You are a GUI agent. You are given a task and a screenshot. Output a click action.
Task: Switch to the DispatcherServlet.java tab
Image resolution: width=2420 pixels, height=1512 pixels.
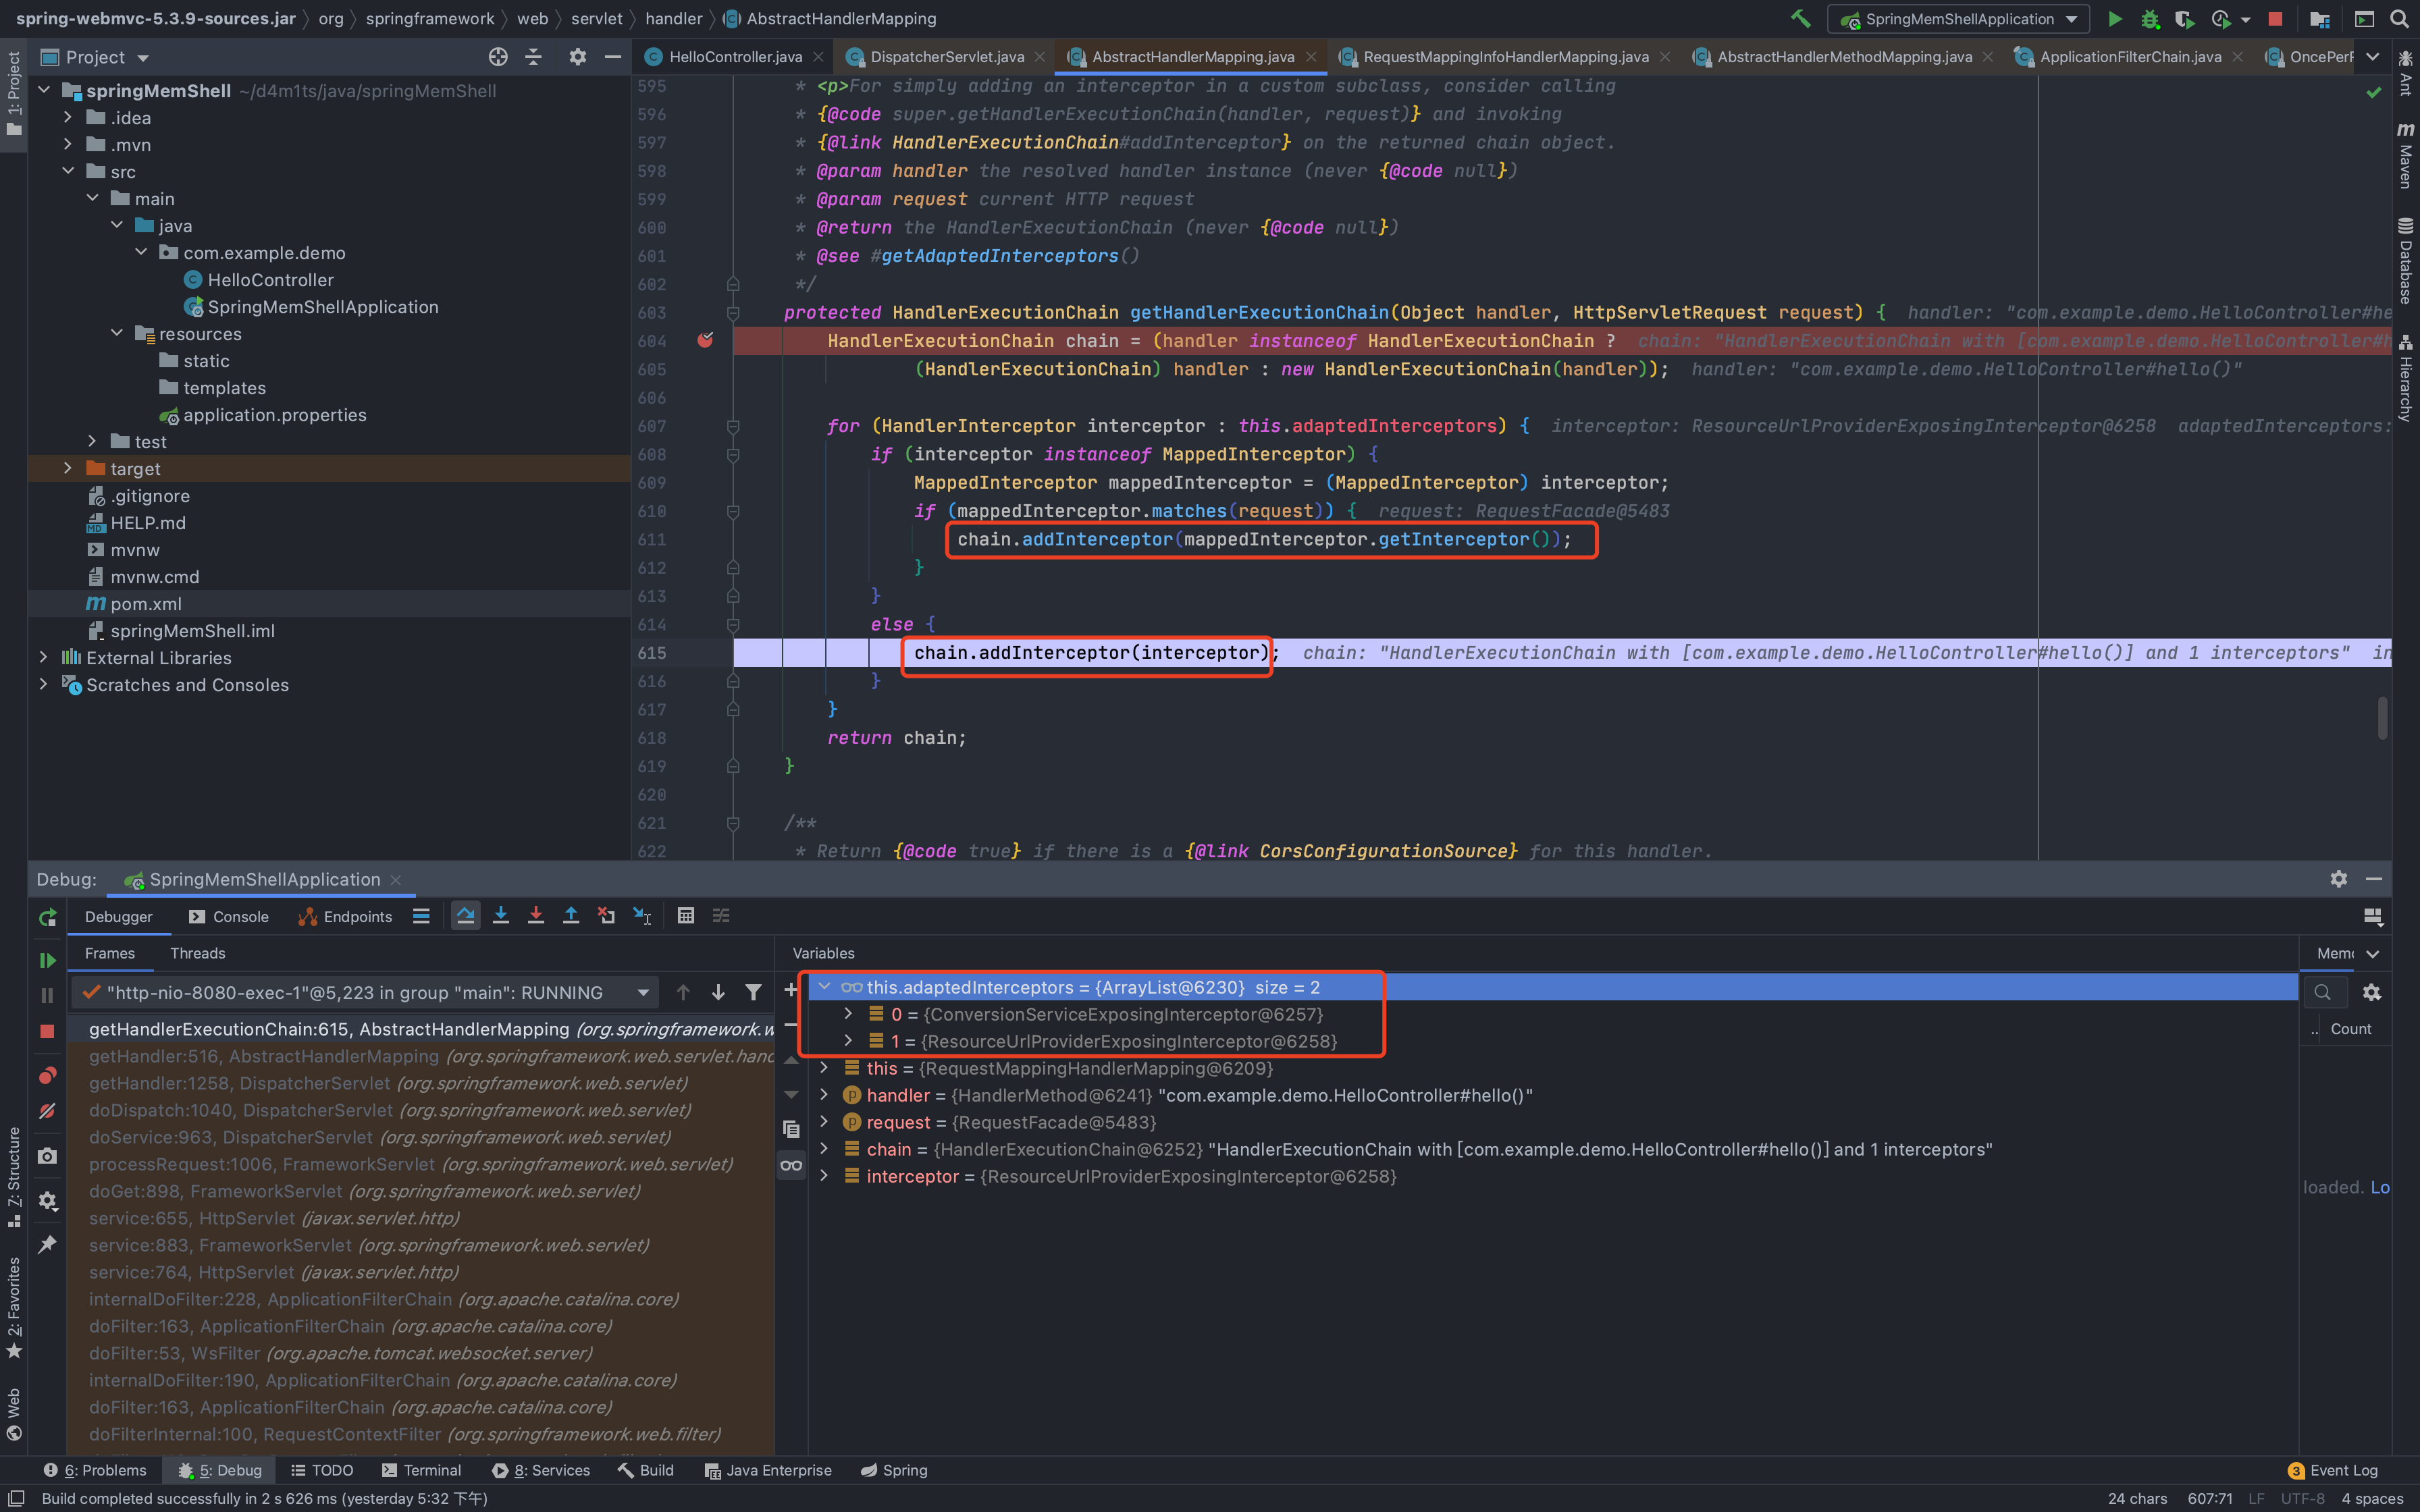(x=946, y=57)
